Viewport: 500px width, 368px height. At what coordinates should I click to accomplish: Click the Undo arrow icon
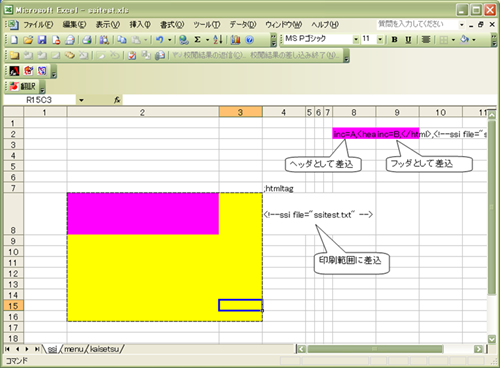[x=160, y=40]
